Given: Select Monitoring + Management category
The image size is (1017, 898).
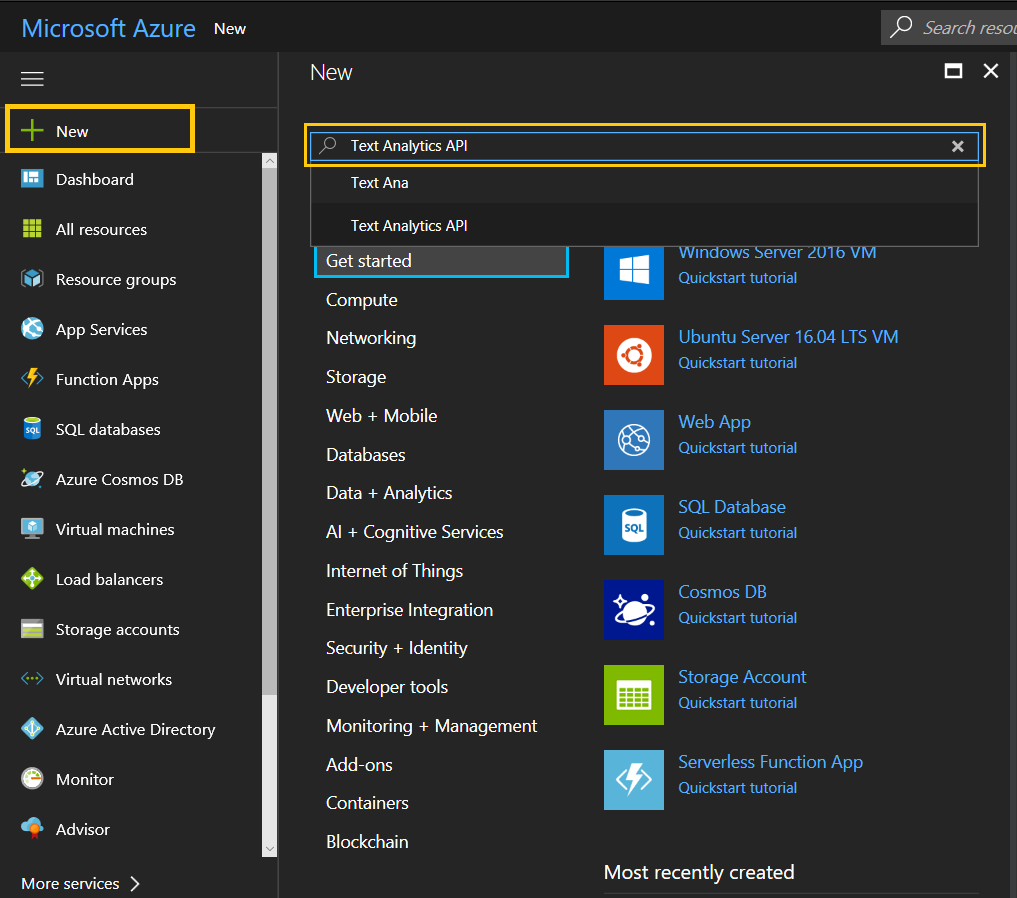Looking at the screenshot, I should pos(431,726).
